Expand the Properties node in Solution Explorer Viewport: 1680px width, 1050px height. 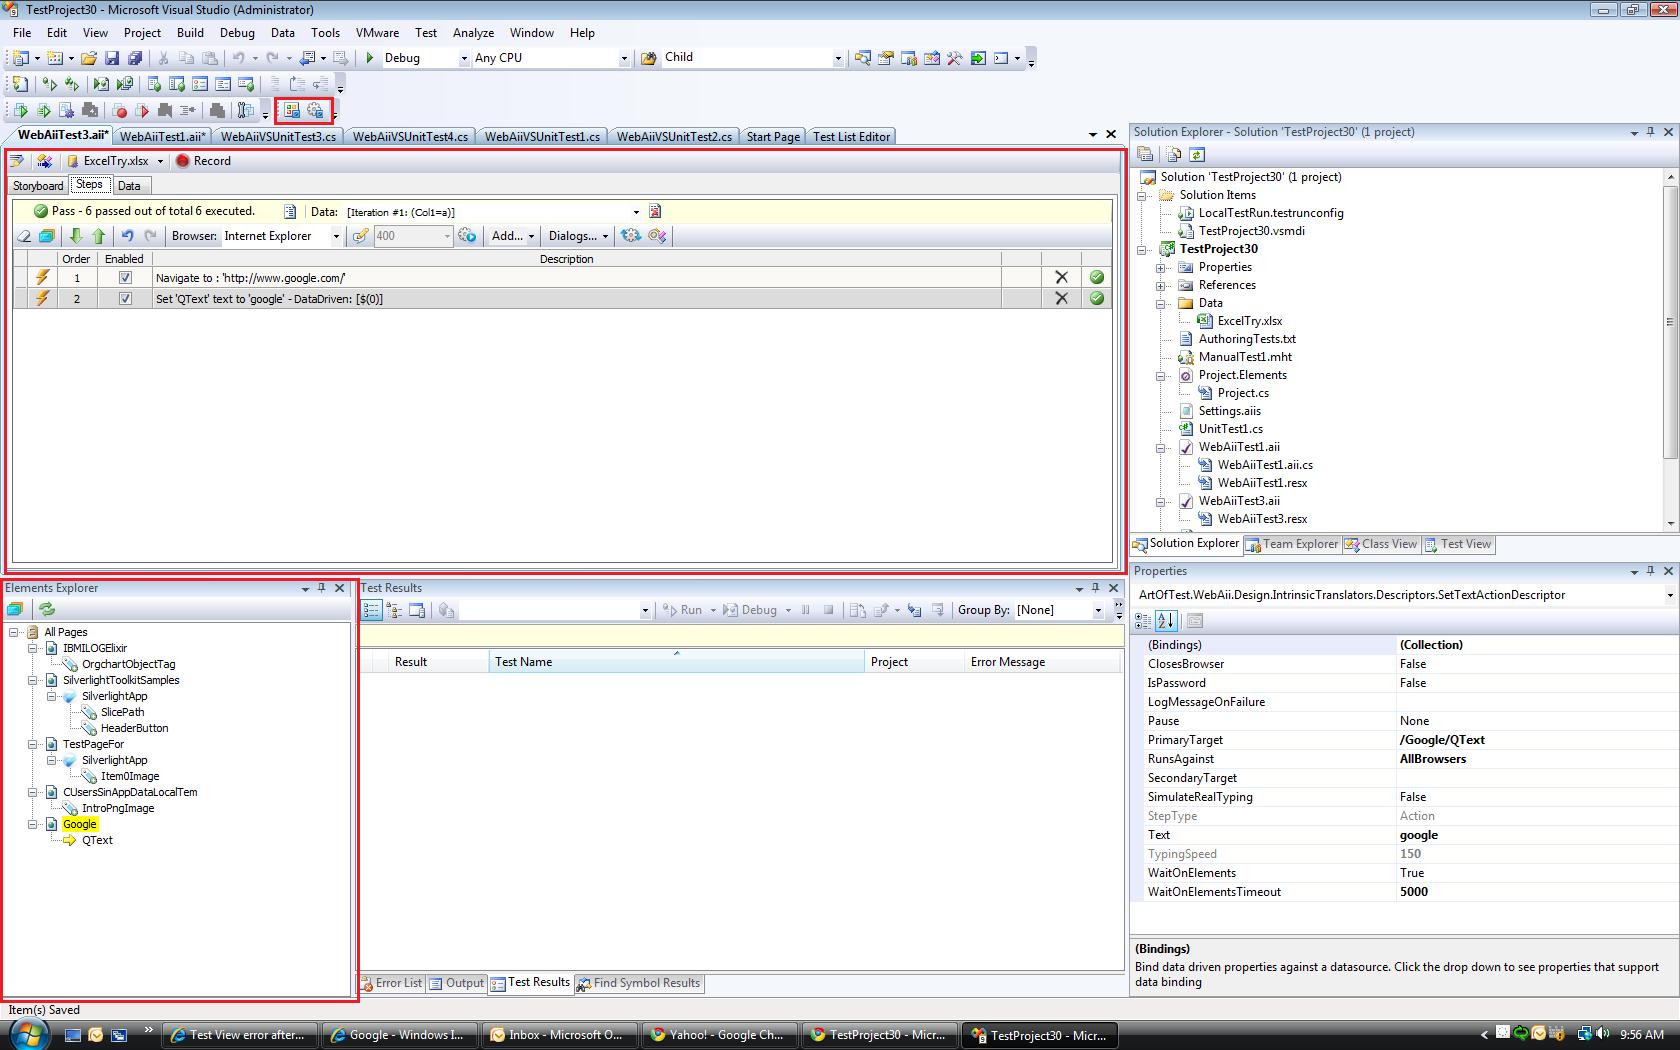(1161, 268)
